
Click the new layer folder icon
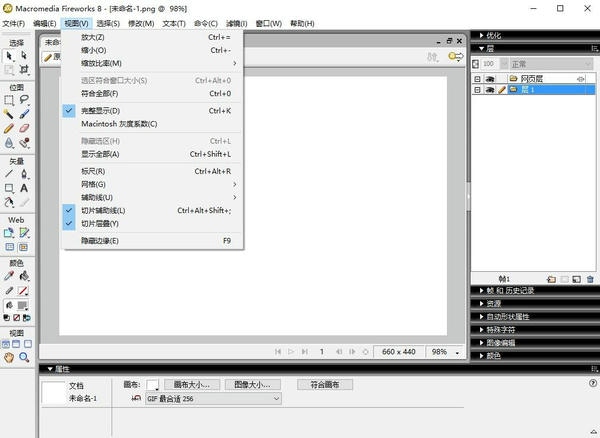click(x=551, y=279)
